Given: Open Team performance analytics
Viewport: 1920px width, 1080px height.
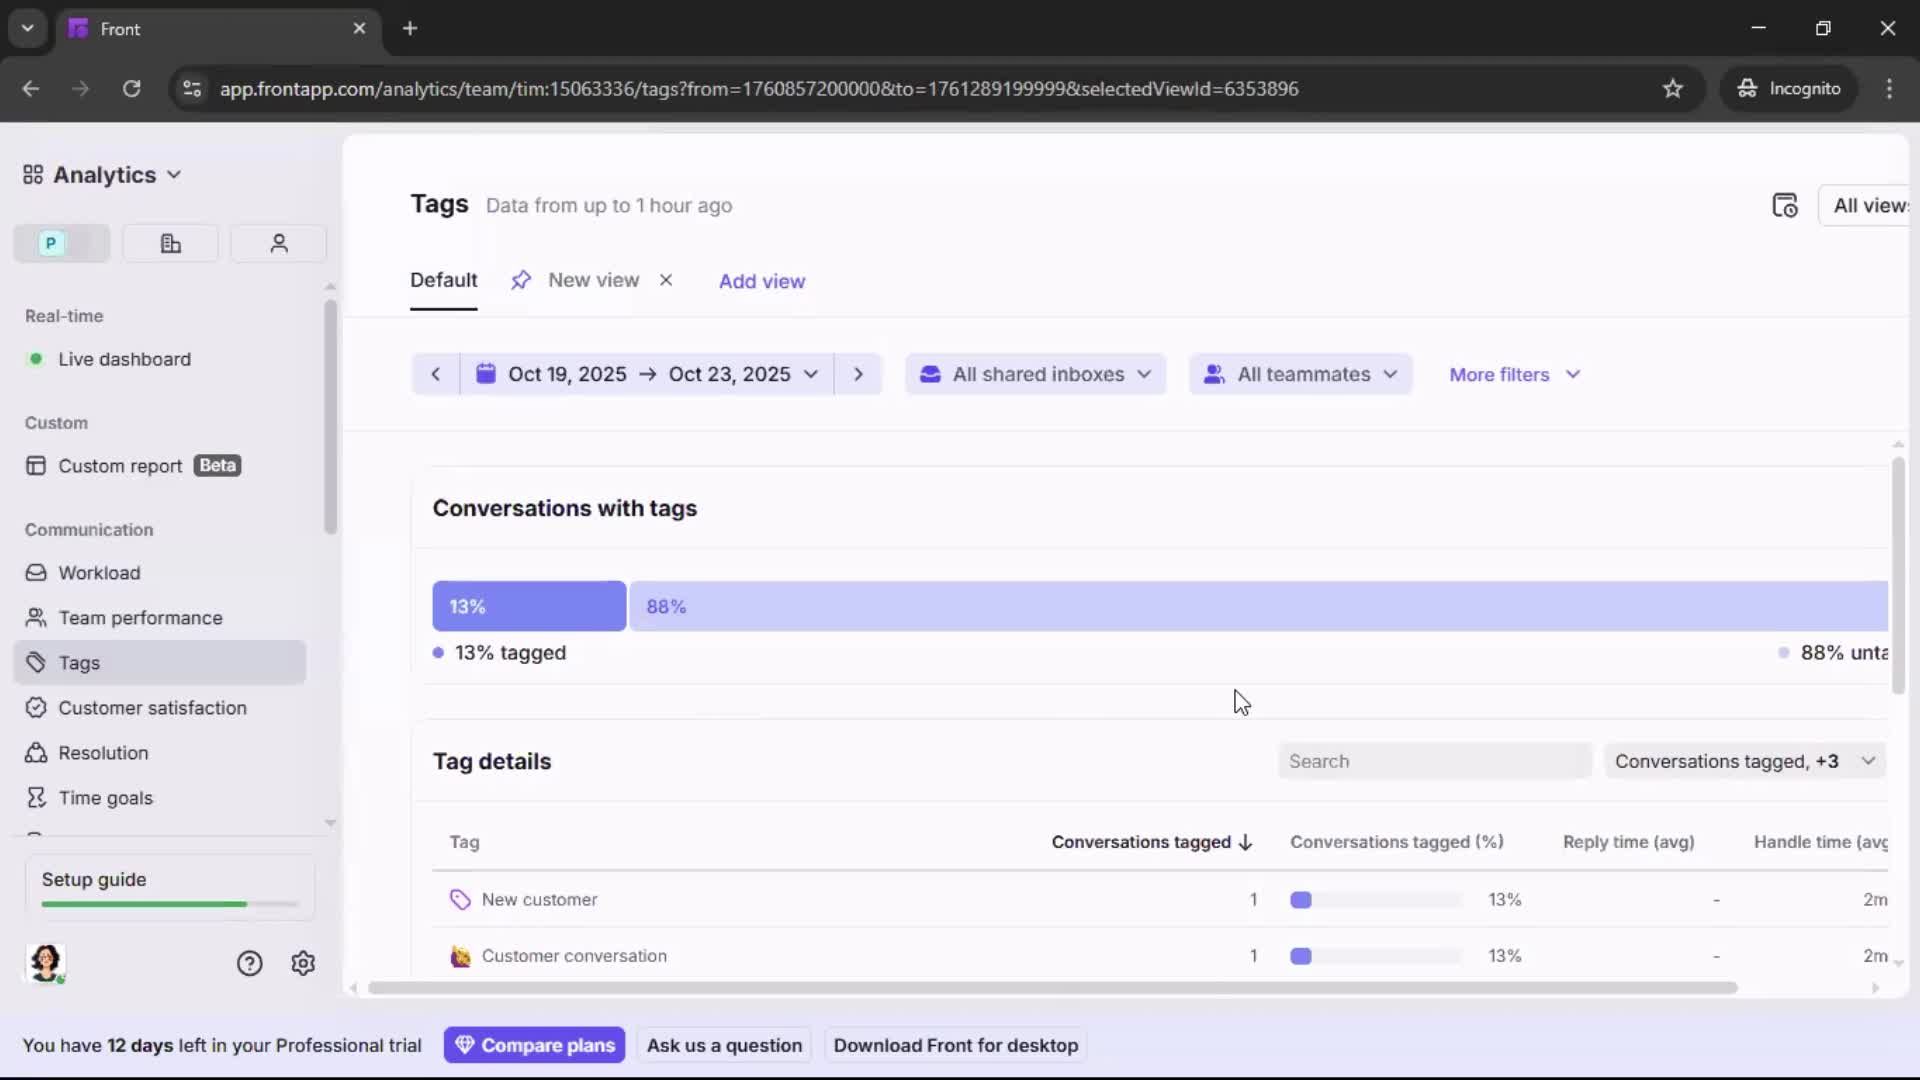Looking at the screenshot, I should tap(140, 617).
